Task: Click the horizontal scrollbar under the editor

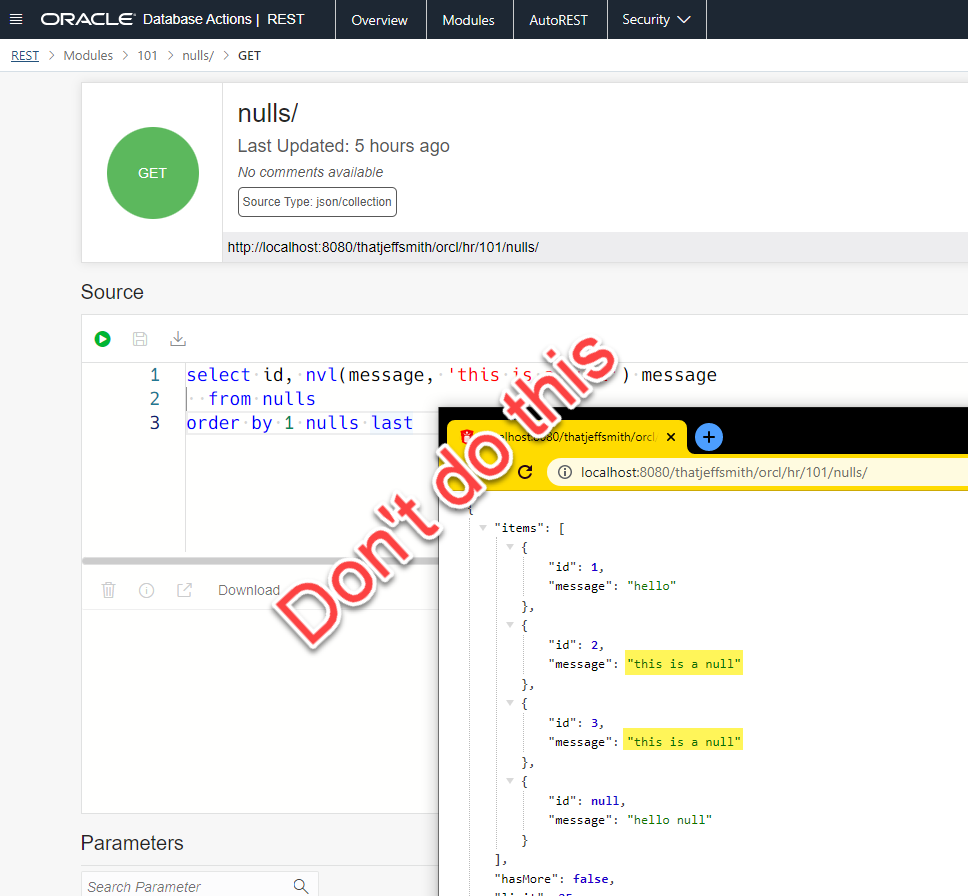Action: click(x=260, y=561)
